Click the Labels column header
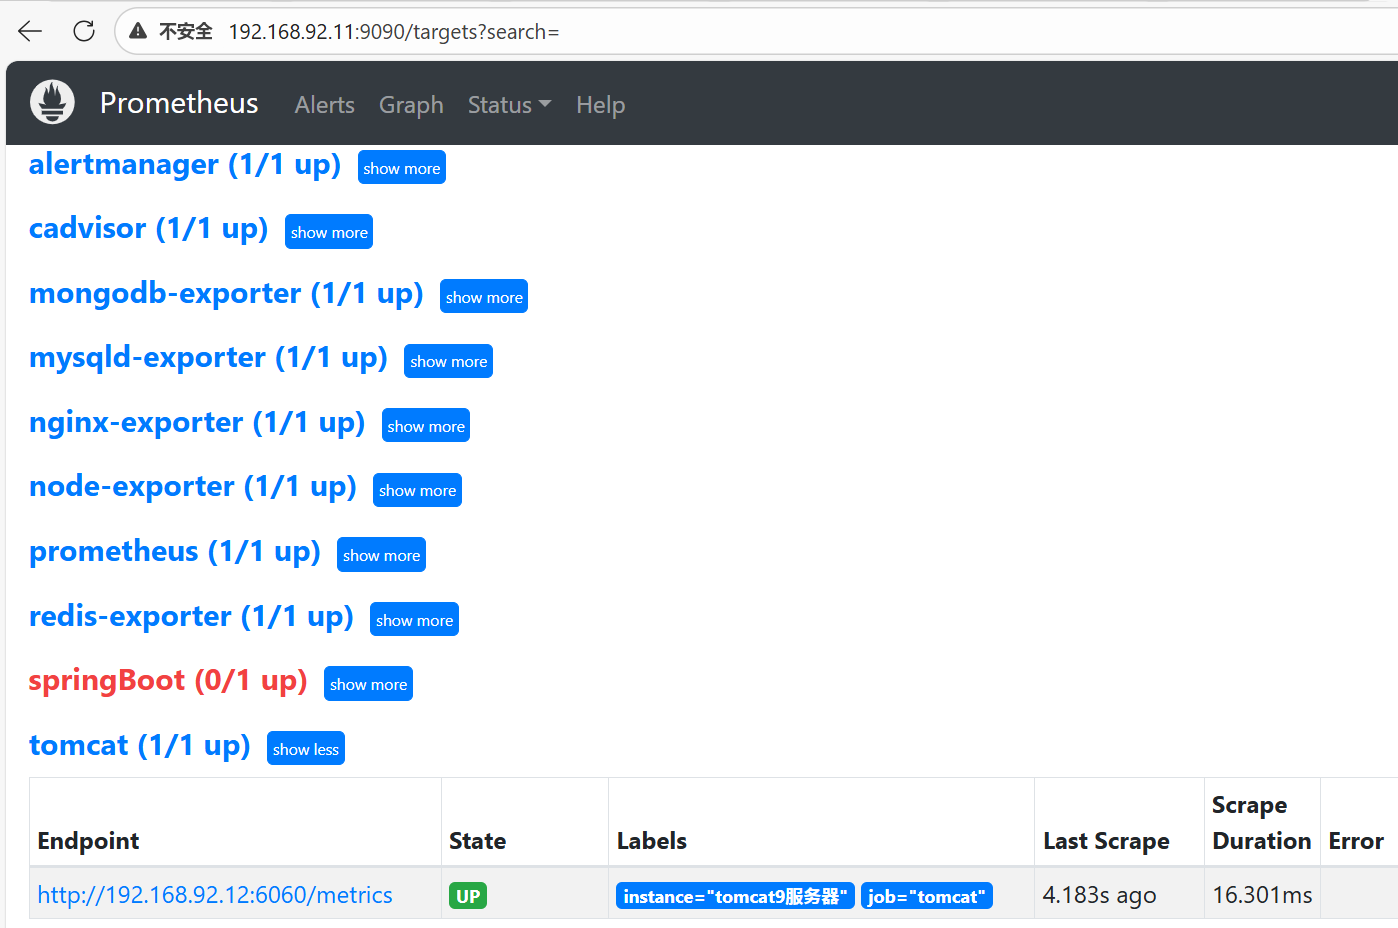This screenshot has width=1398, height=928. [652, 841]
